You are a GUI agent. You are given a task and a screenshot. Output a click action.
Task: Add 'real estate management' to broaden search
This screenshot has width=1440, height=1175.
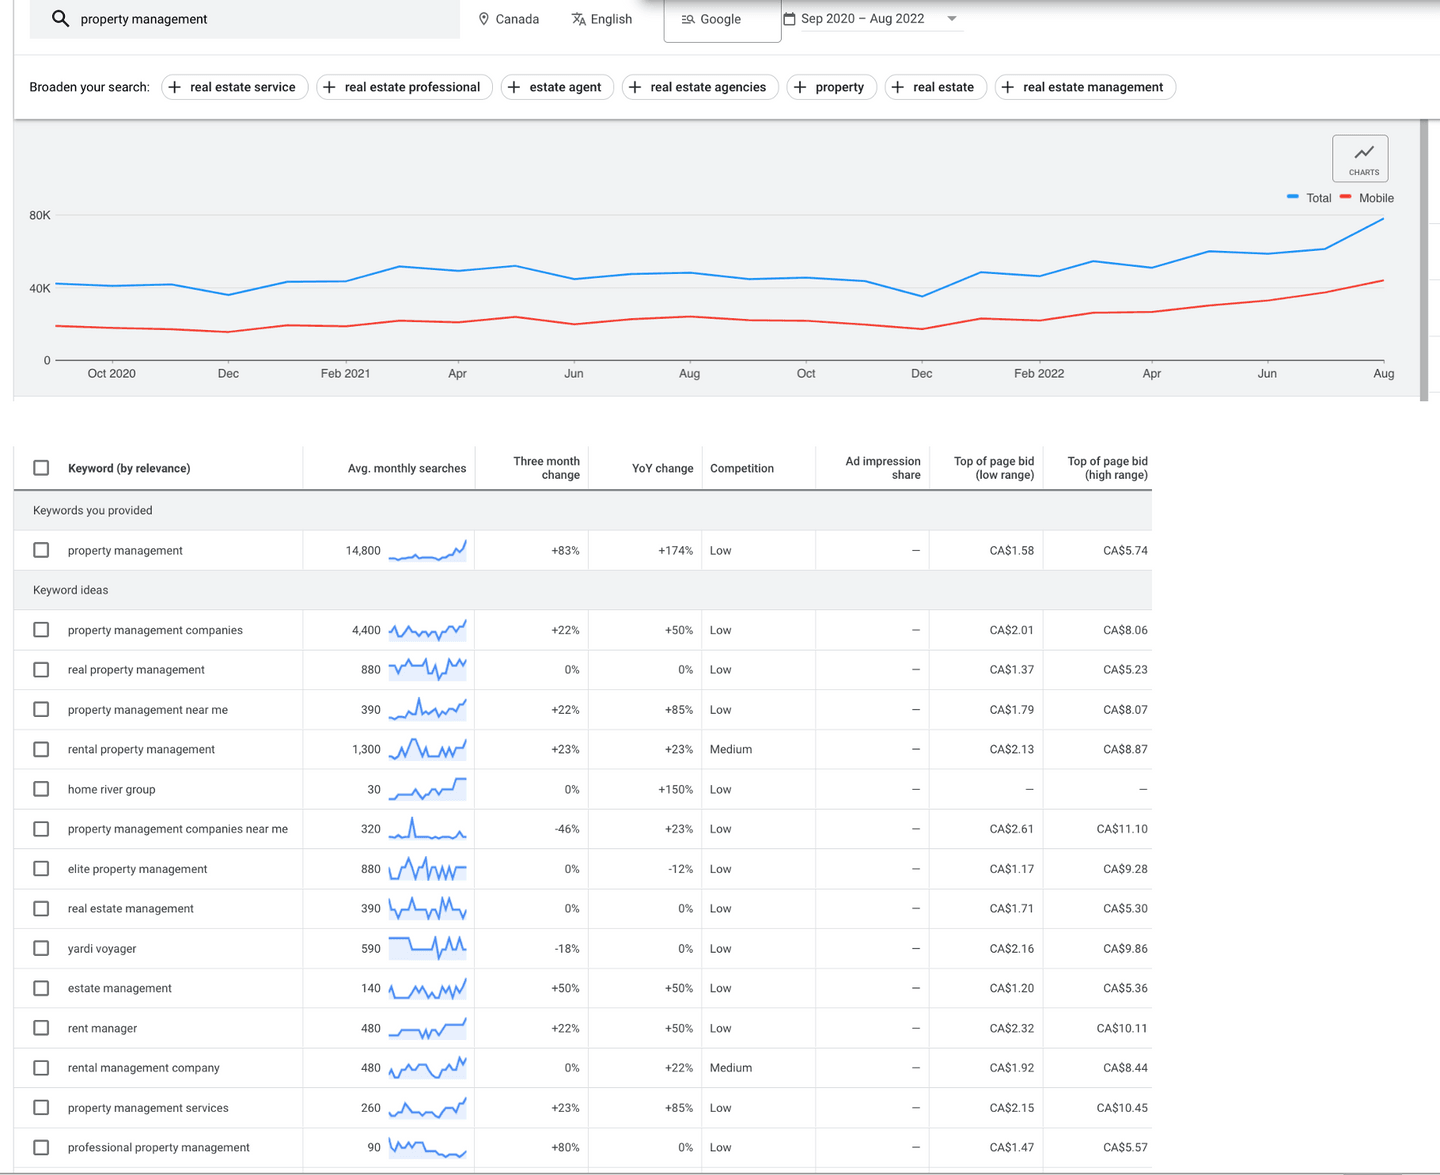[x=1085, y=87]
